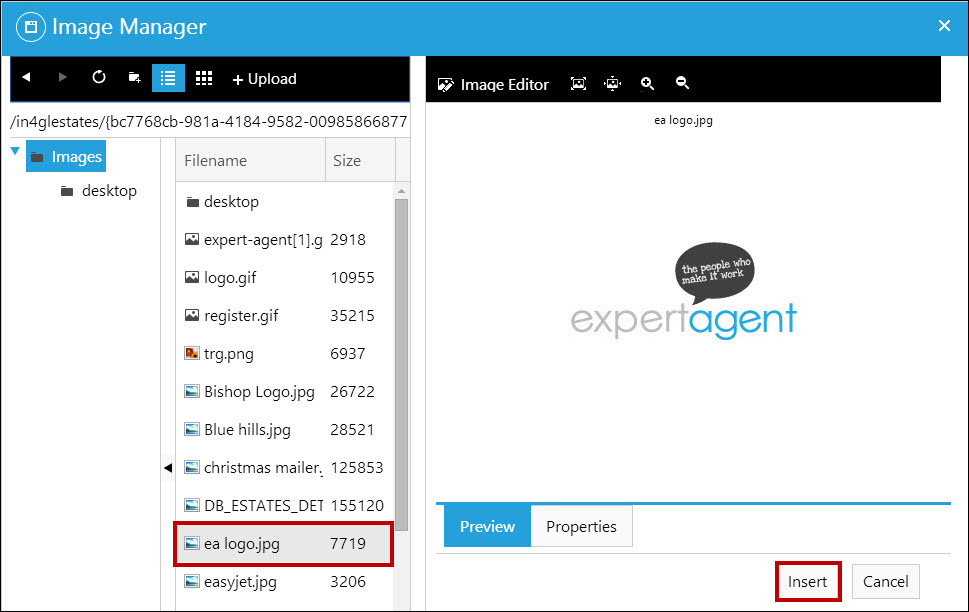Switch to the Properties tab
The width and height of the screenshot is (969, 612).
pos(582,527)
